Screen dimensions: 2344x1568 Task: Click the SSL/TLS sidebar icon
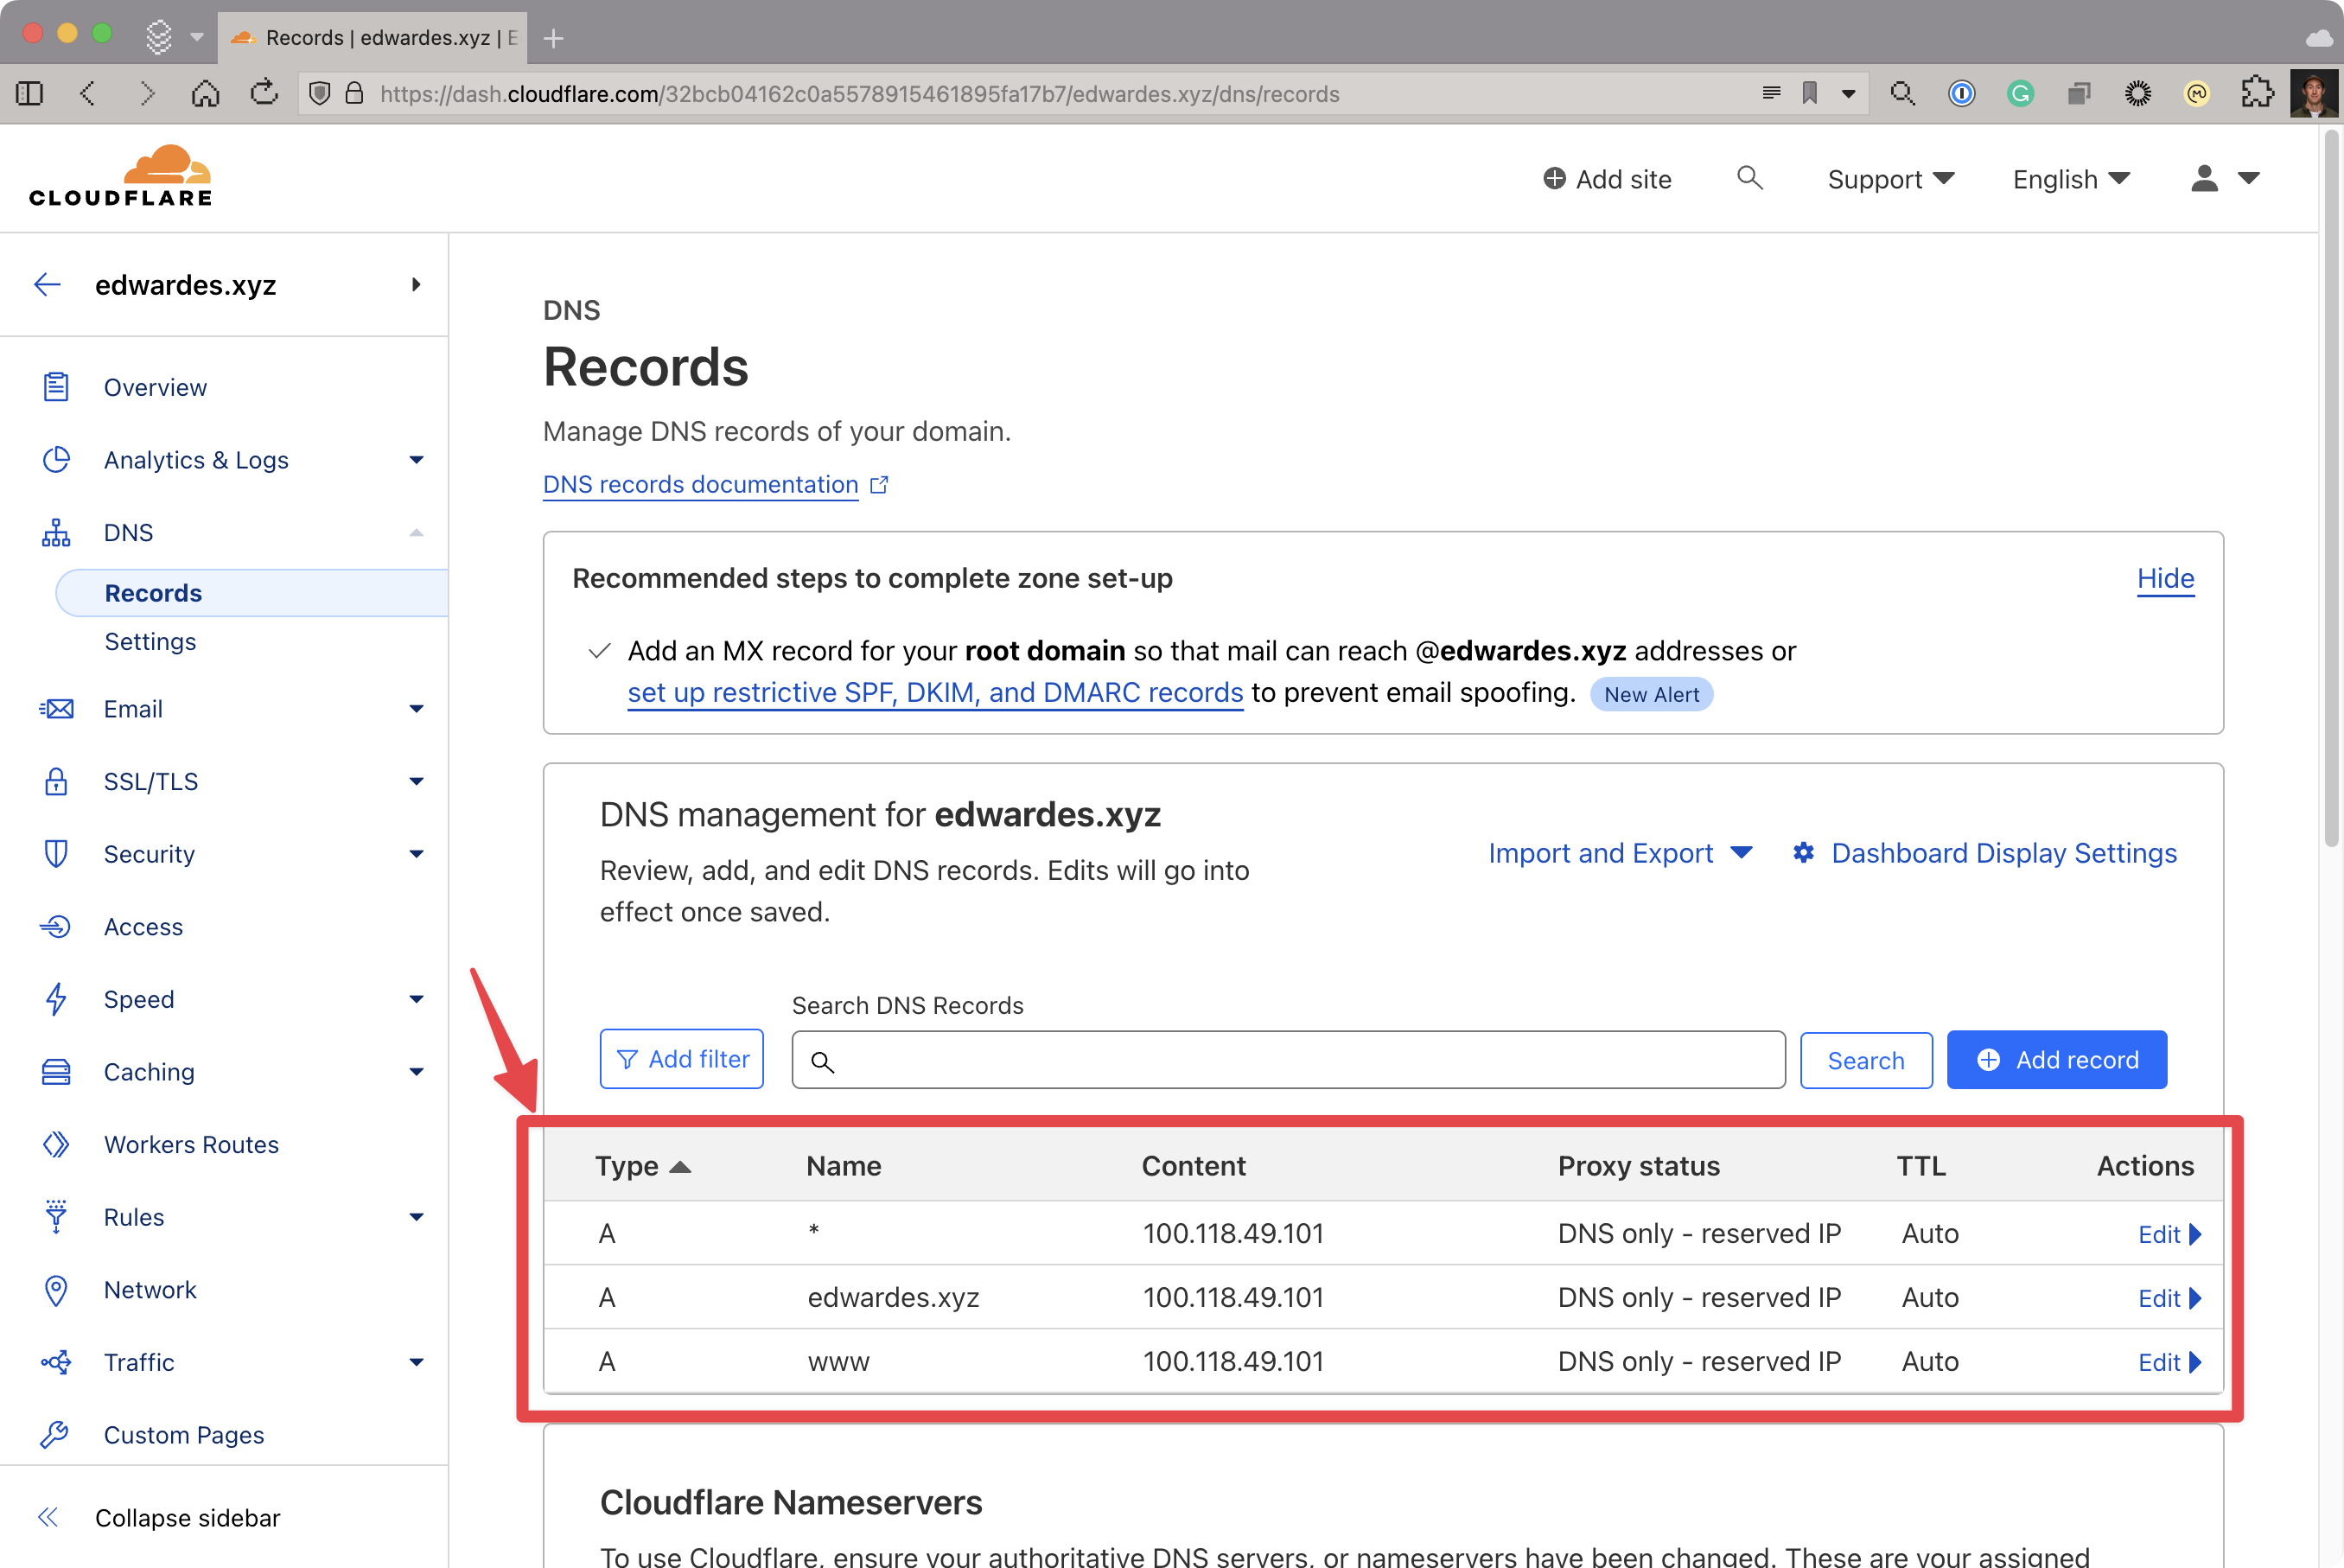click(54, 781)
